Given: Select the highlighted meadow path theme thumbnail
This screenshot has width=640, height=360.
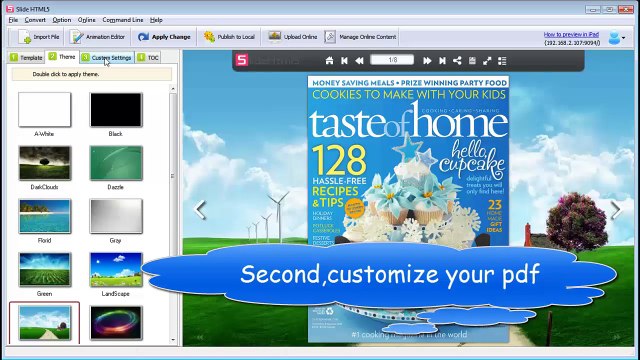Looking at the screenshot, I should pos(44,323).
